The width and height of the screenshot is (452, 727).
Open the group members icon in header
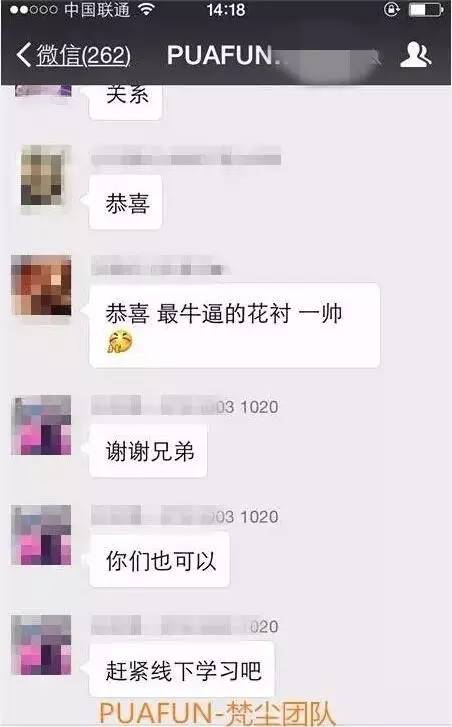[415, 55]
